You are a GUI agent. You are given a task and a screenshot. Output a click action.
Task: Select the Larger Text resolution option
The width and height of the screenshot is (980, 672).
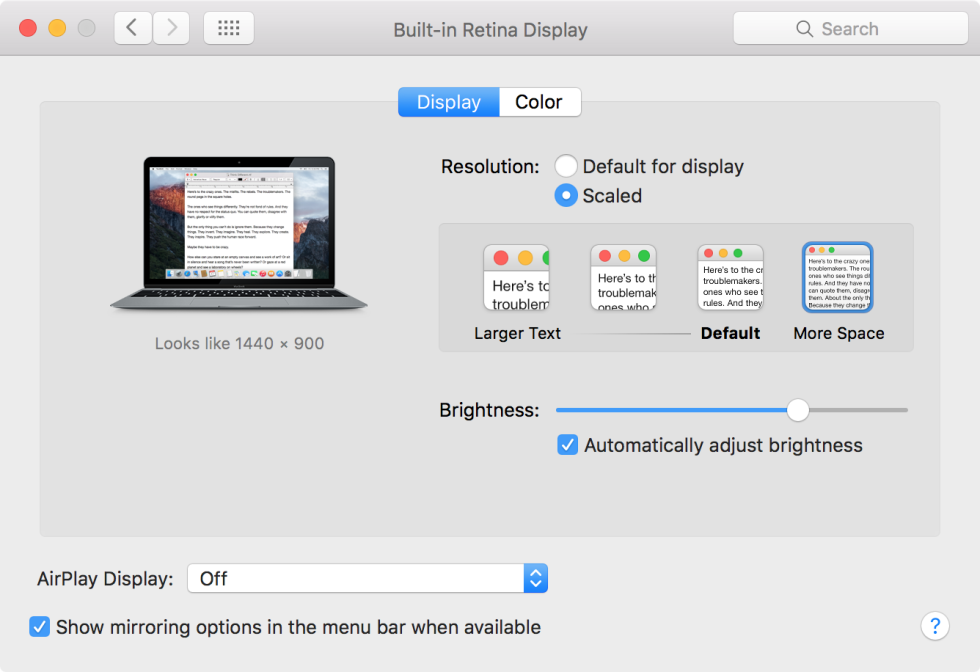coord(516,277)
